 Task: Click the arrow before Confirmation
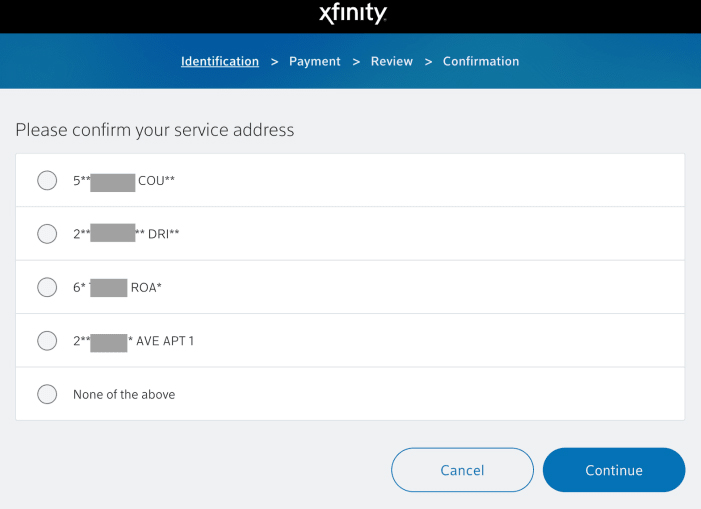[428, 62]
